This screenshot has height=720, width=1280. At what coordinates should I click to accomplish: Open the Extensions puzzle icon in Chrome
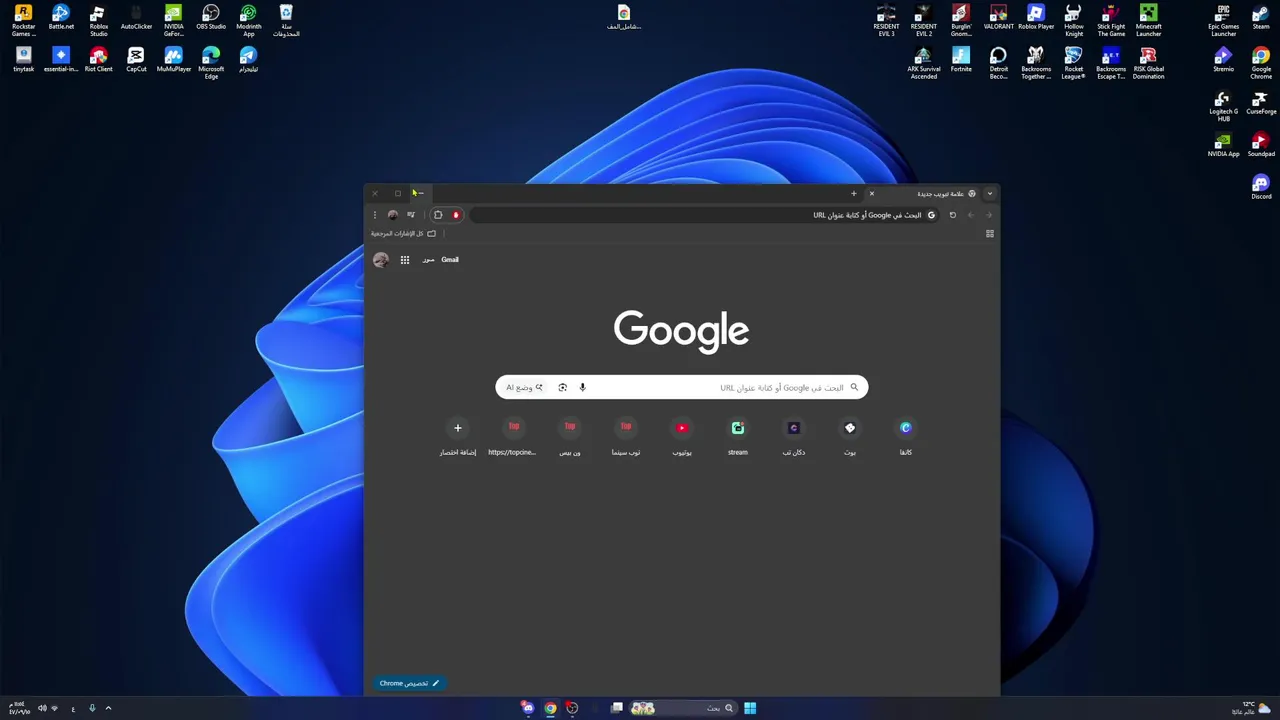pyautogui.click(x=438, y=215)
